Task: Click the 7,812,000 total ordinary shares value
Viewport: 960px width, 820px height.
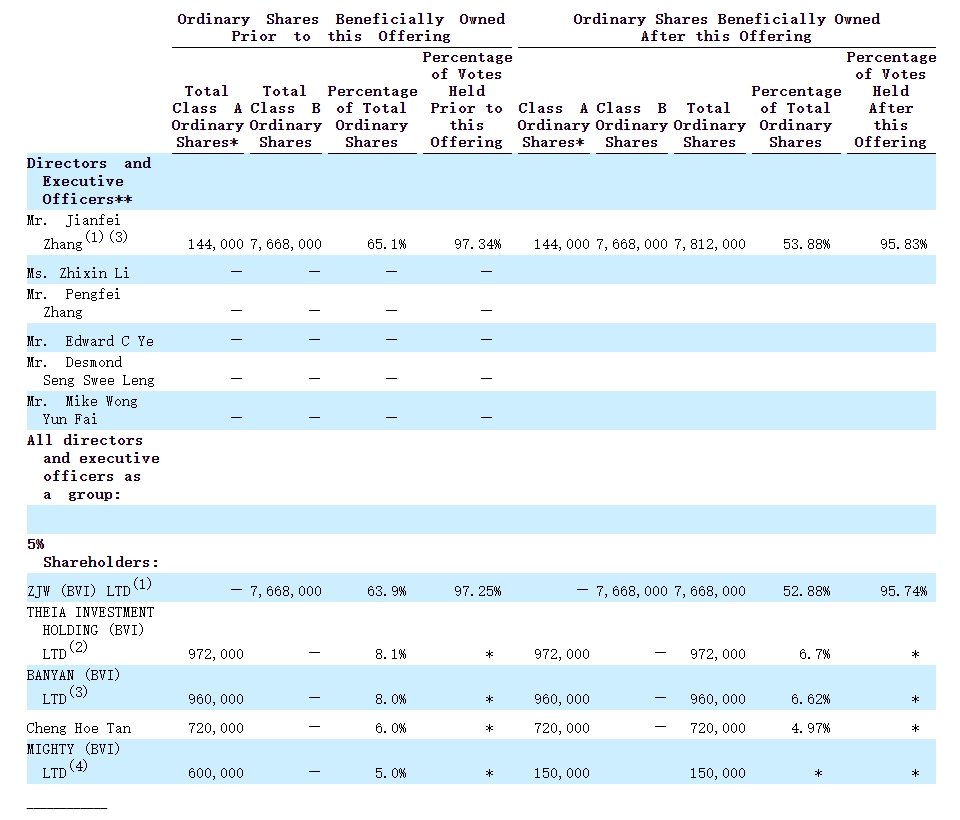Action: click(x=710, y=244)
